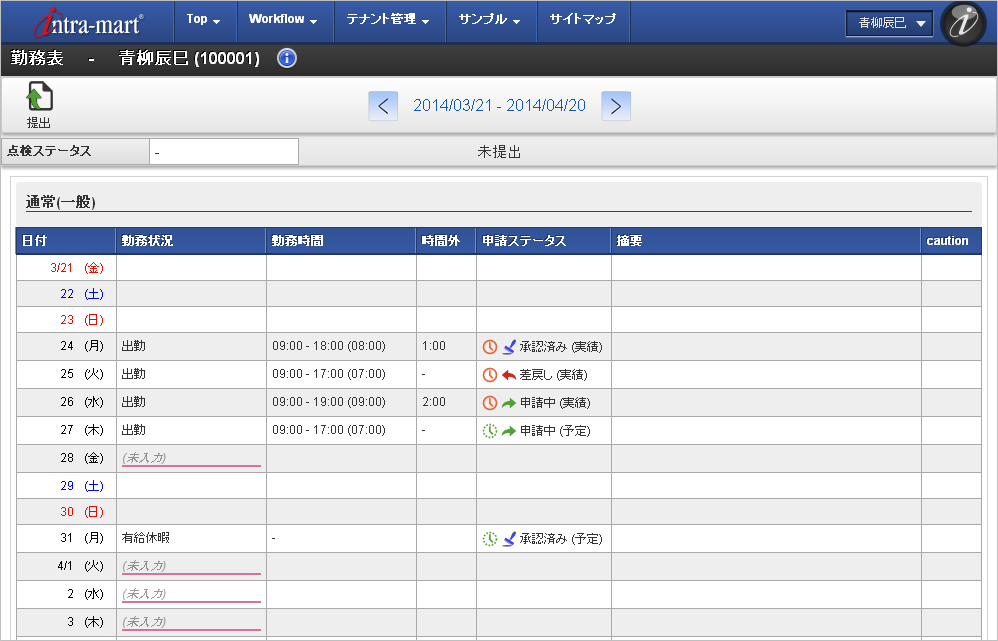Screen dimensions: 998x641
Task: Click the 未入力 field for 28 (金)
Action: tap(190, 458)
